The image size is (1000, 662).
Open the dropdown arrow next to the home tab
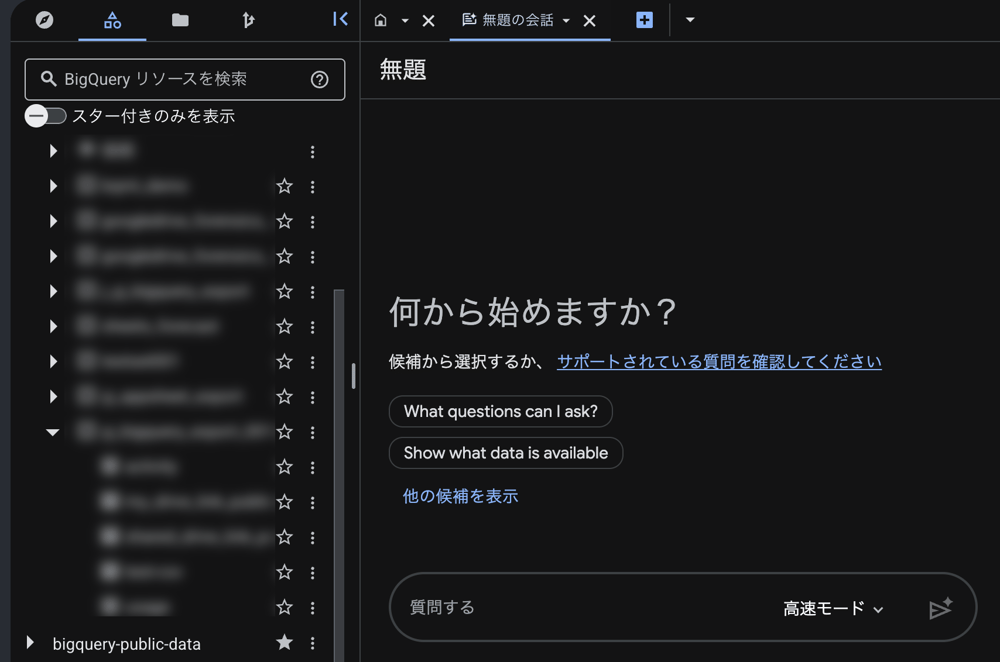[x=405, y=20]
